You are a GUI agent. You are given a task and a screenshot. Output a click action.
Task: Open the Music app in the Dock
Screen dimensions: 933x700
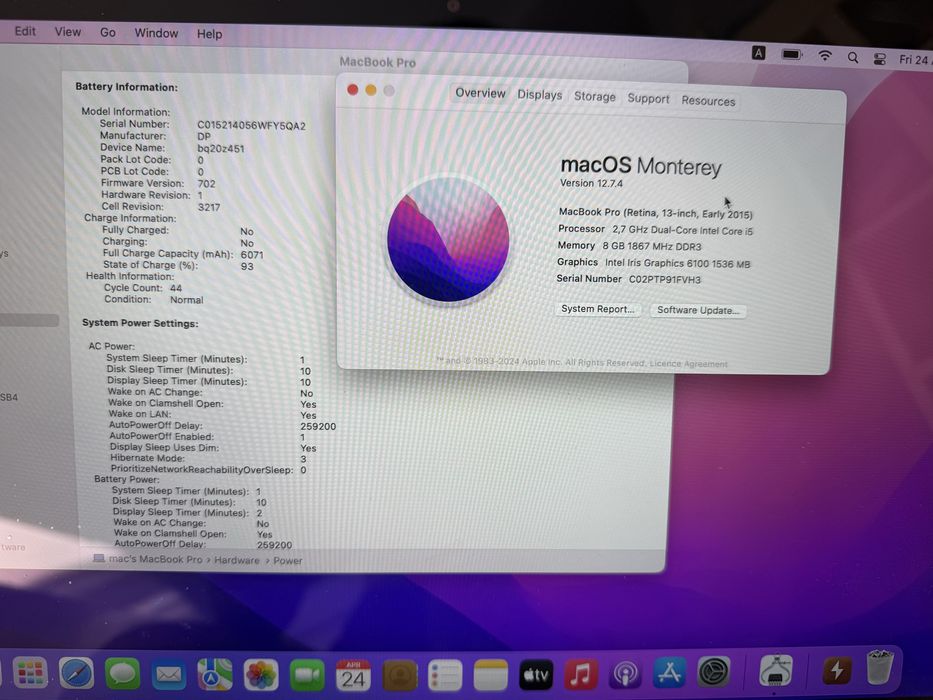pos(581,675)
